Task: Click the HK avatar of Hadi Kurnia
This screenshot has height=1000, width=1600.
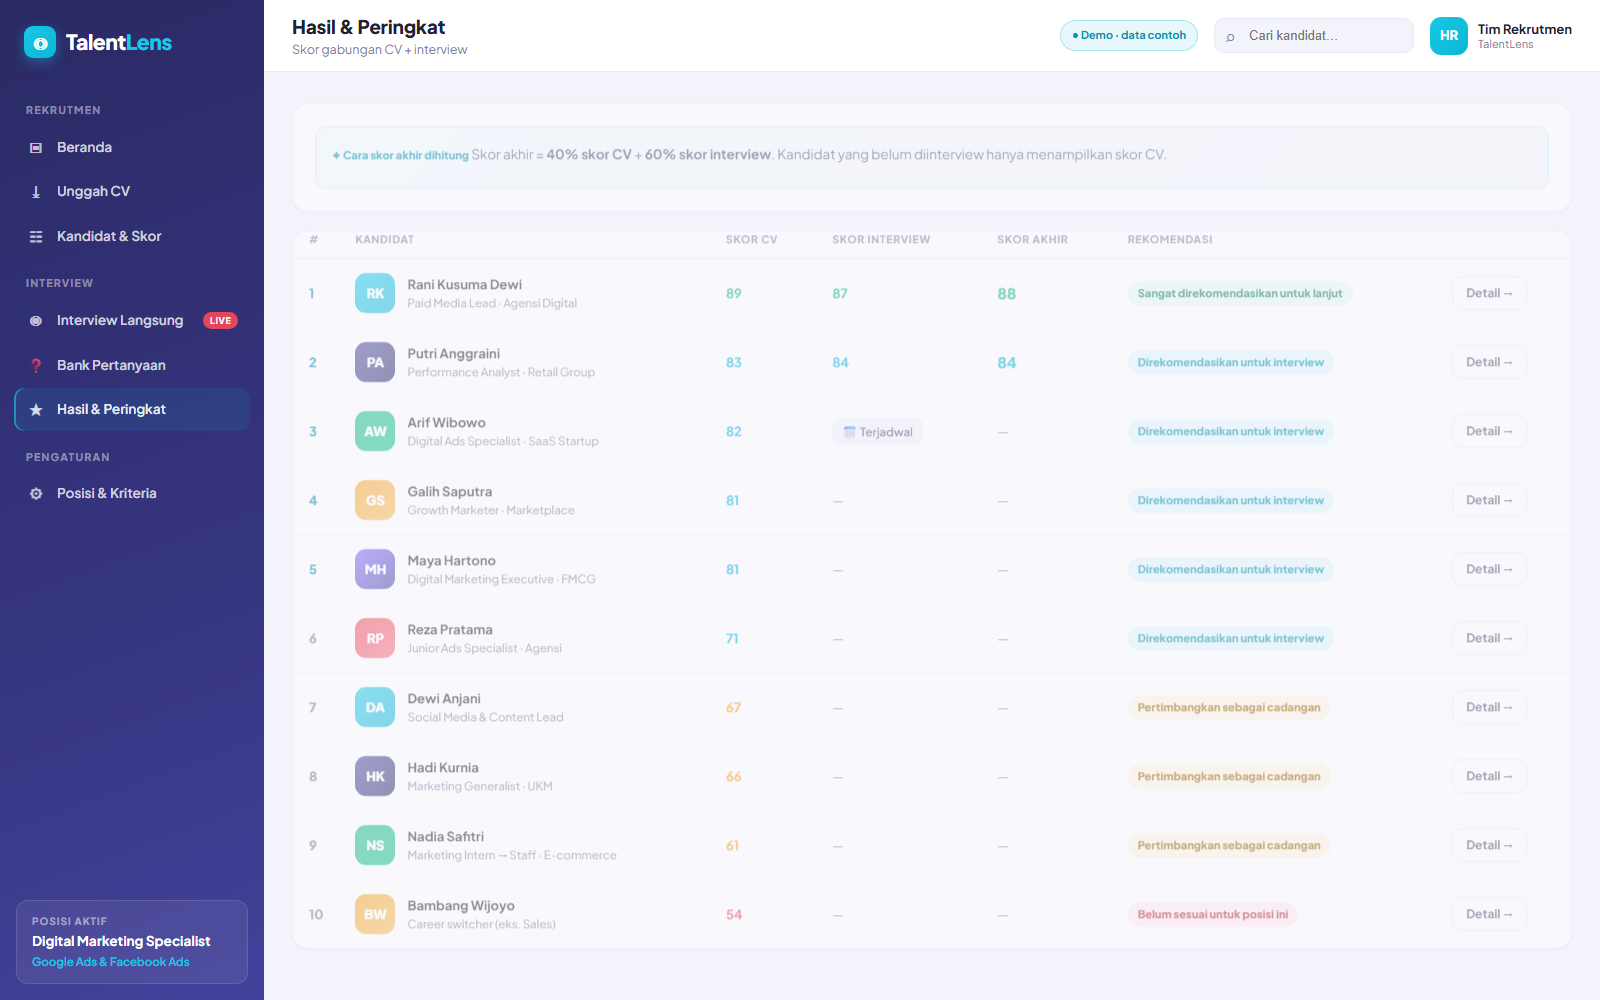Action: [375, 776]
